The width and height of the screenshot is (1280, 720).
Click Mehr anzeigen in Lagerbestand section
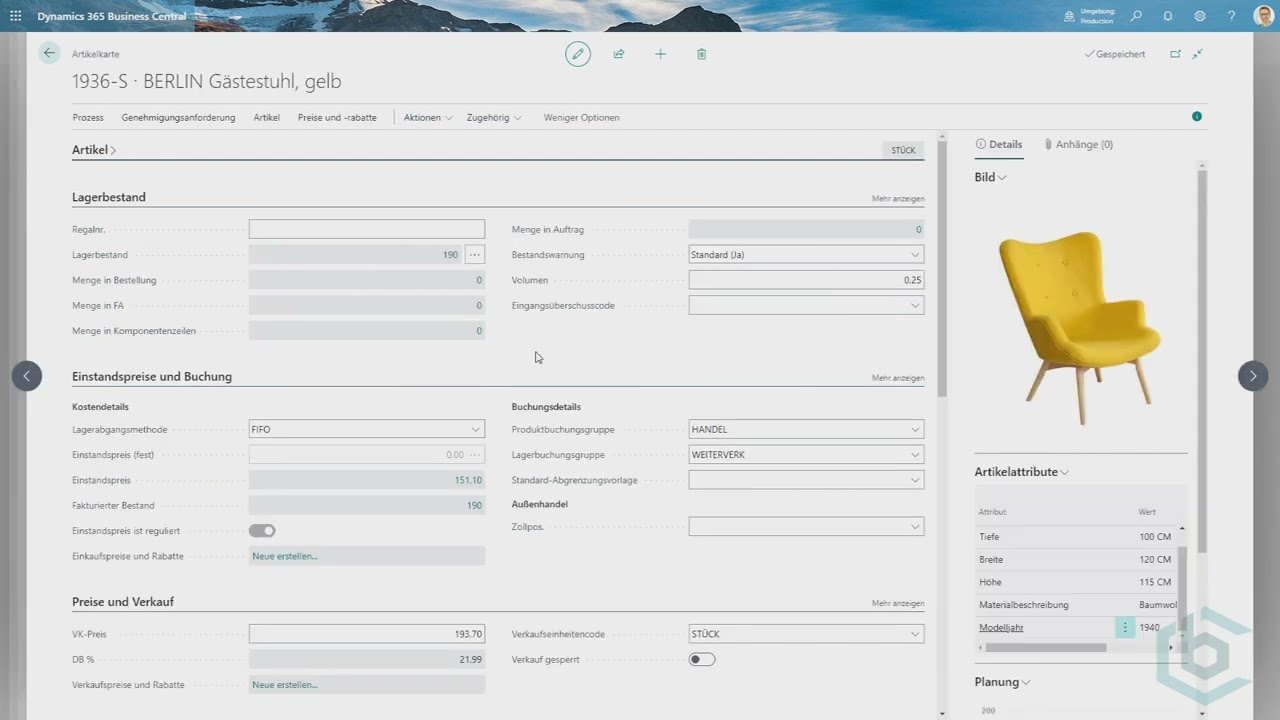click(x=897, y=199)
